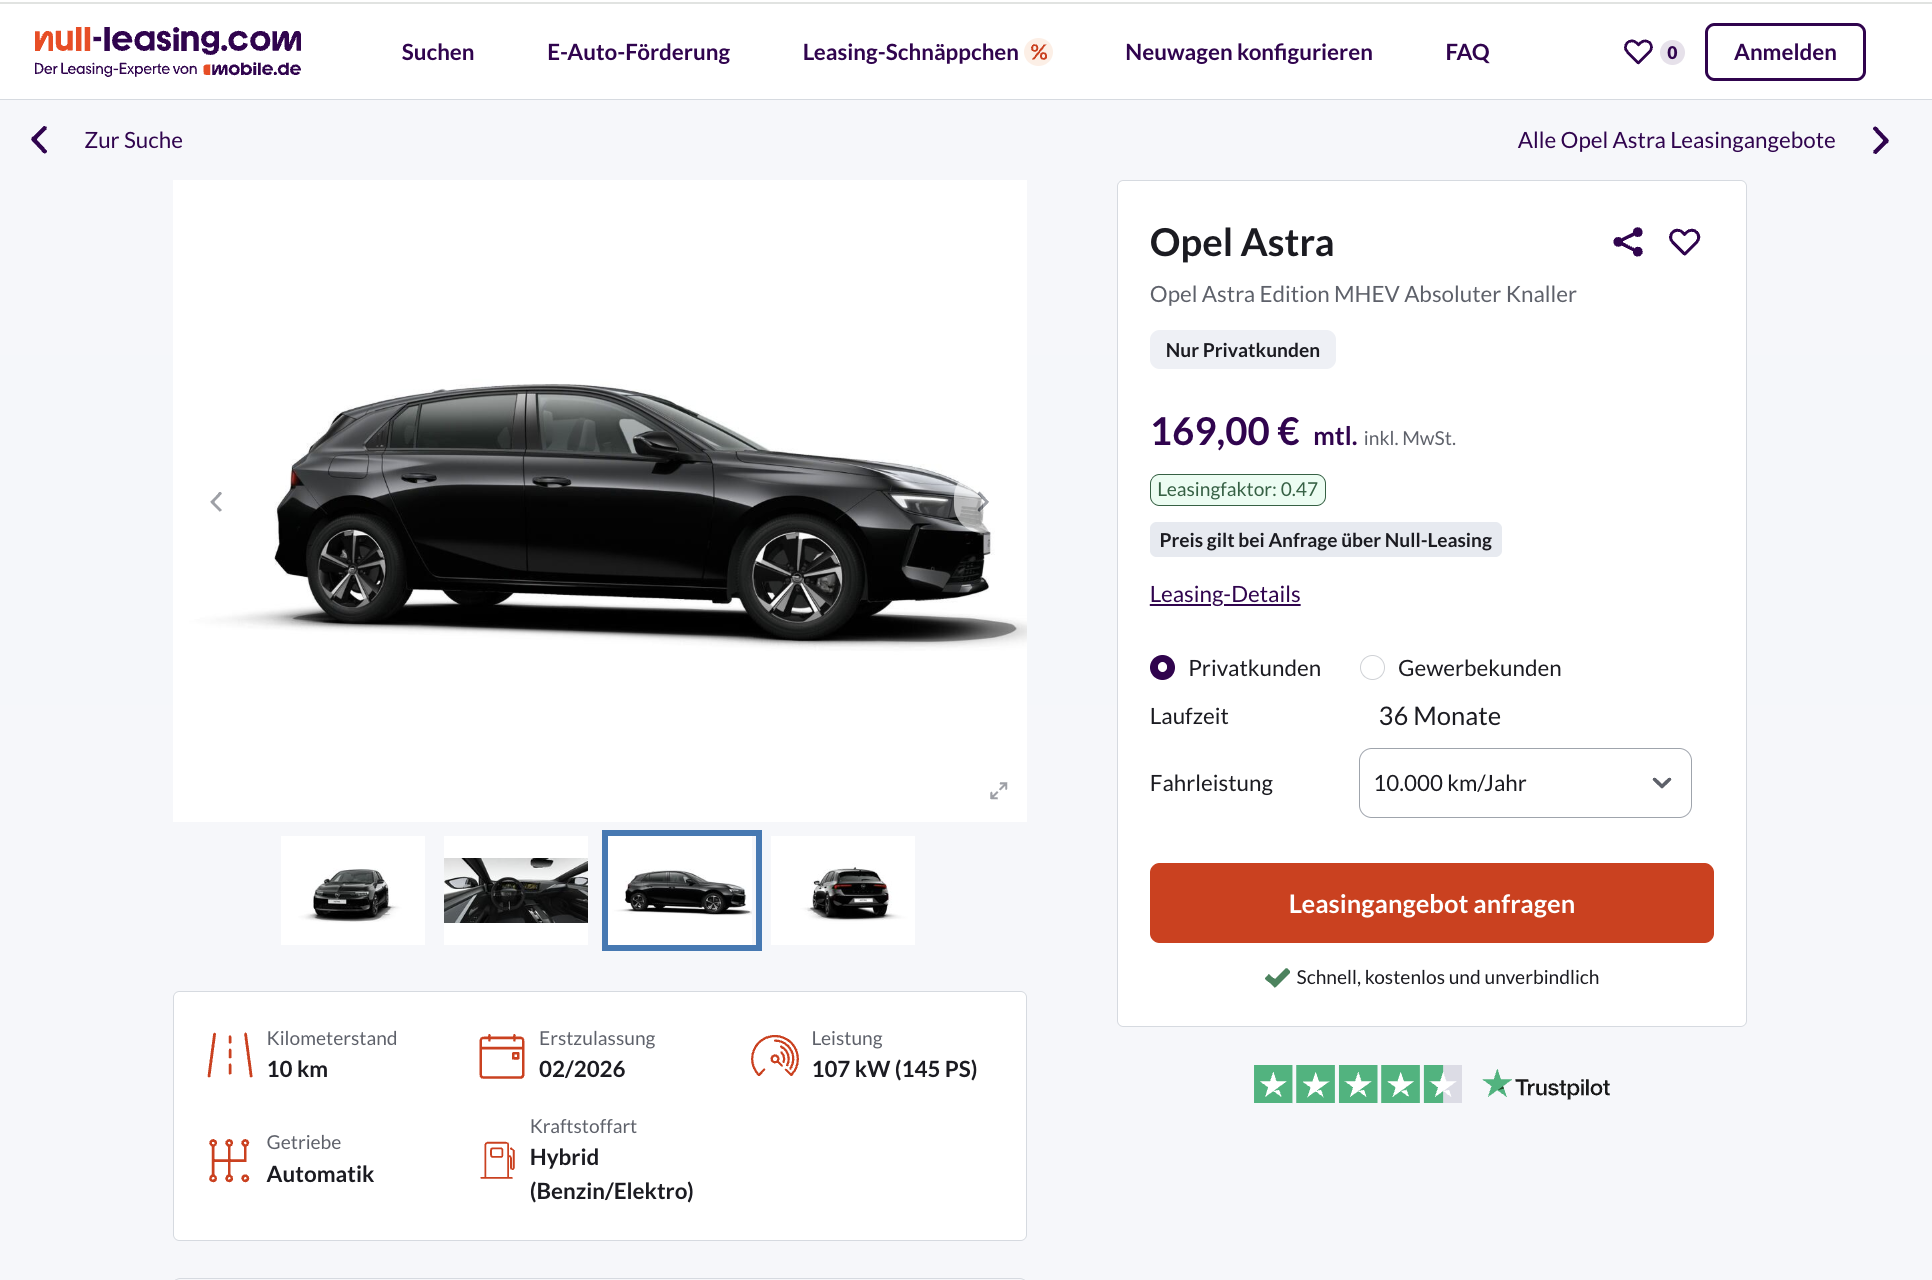This screenshot has width=1932, height=1280.
Task: Click the Anmelden button
Action: point(1785,52)
